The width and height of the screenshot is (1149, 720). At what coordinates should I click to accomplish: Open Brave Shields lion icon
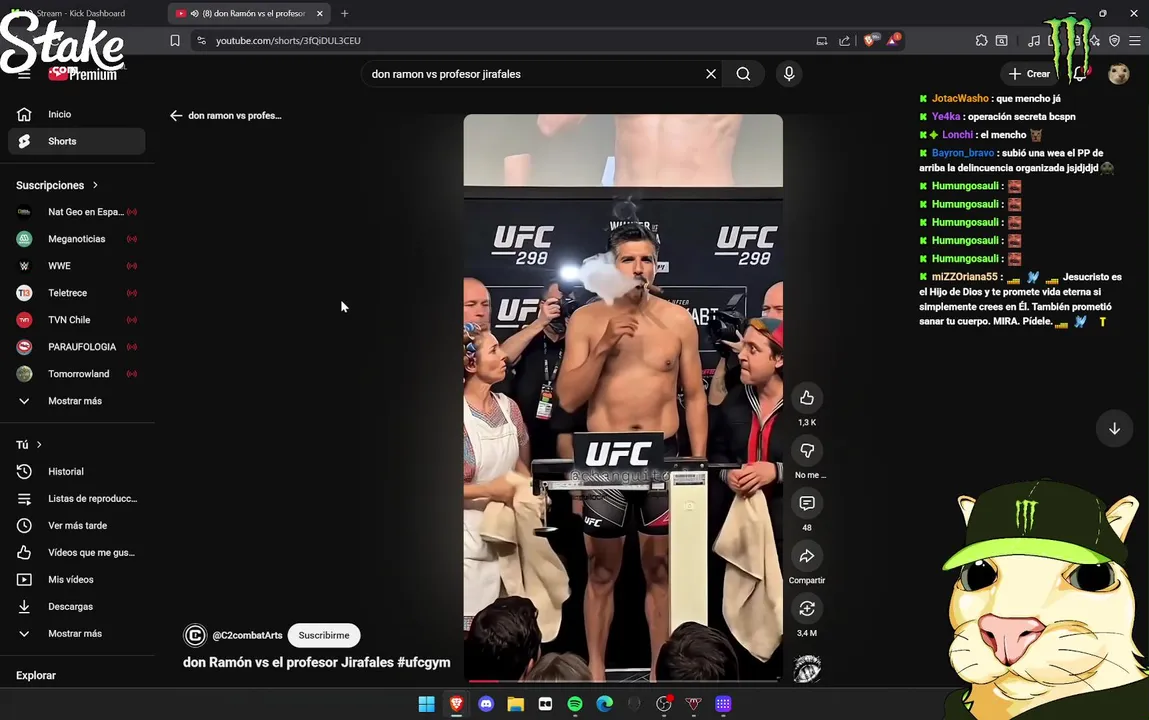pyautogui.click(x=870, y=41)
